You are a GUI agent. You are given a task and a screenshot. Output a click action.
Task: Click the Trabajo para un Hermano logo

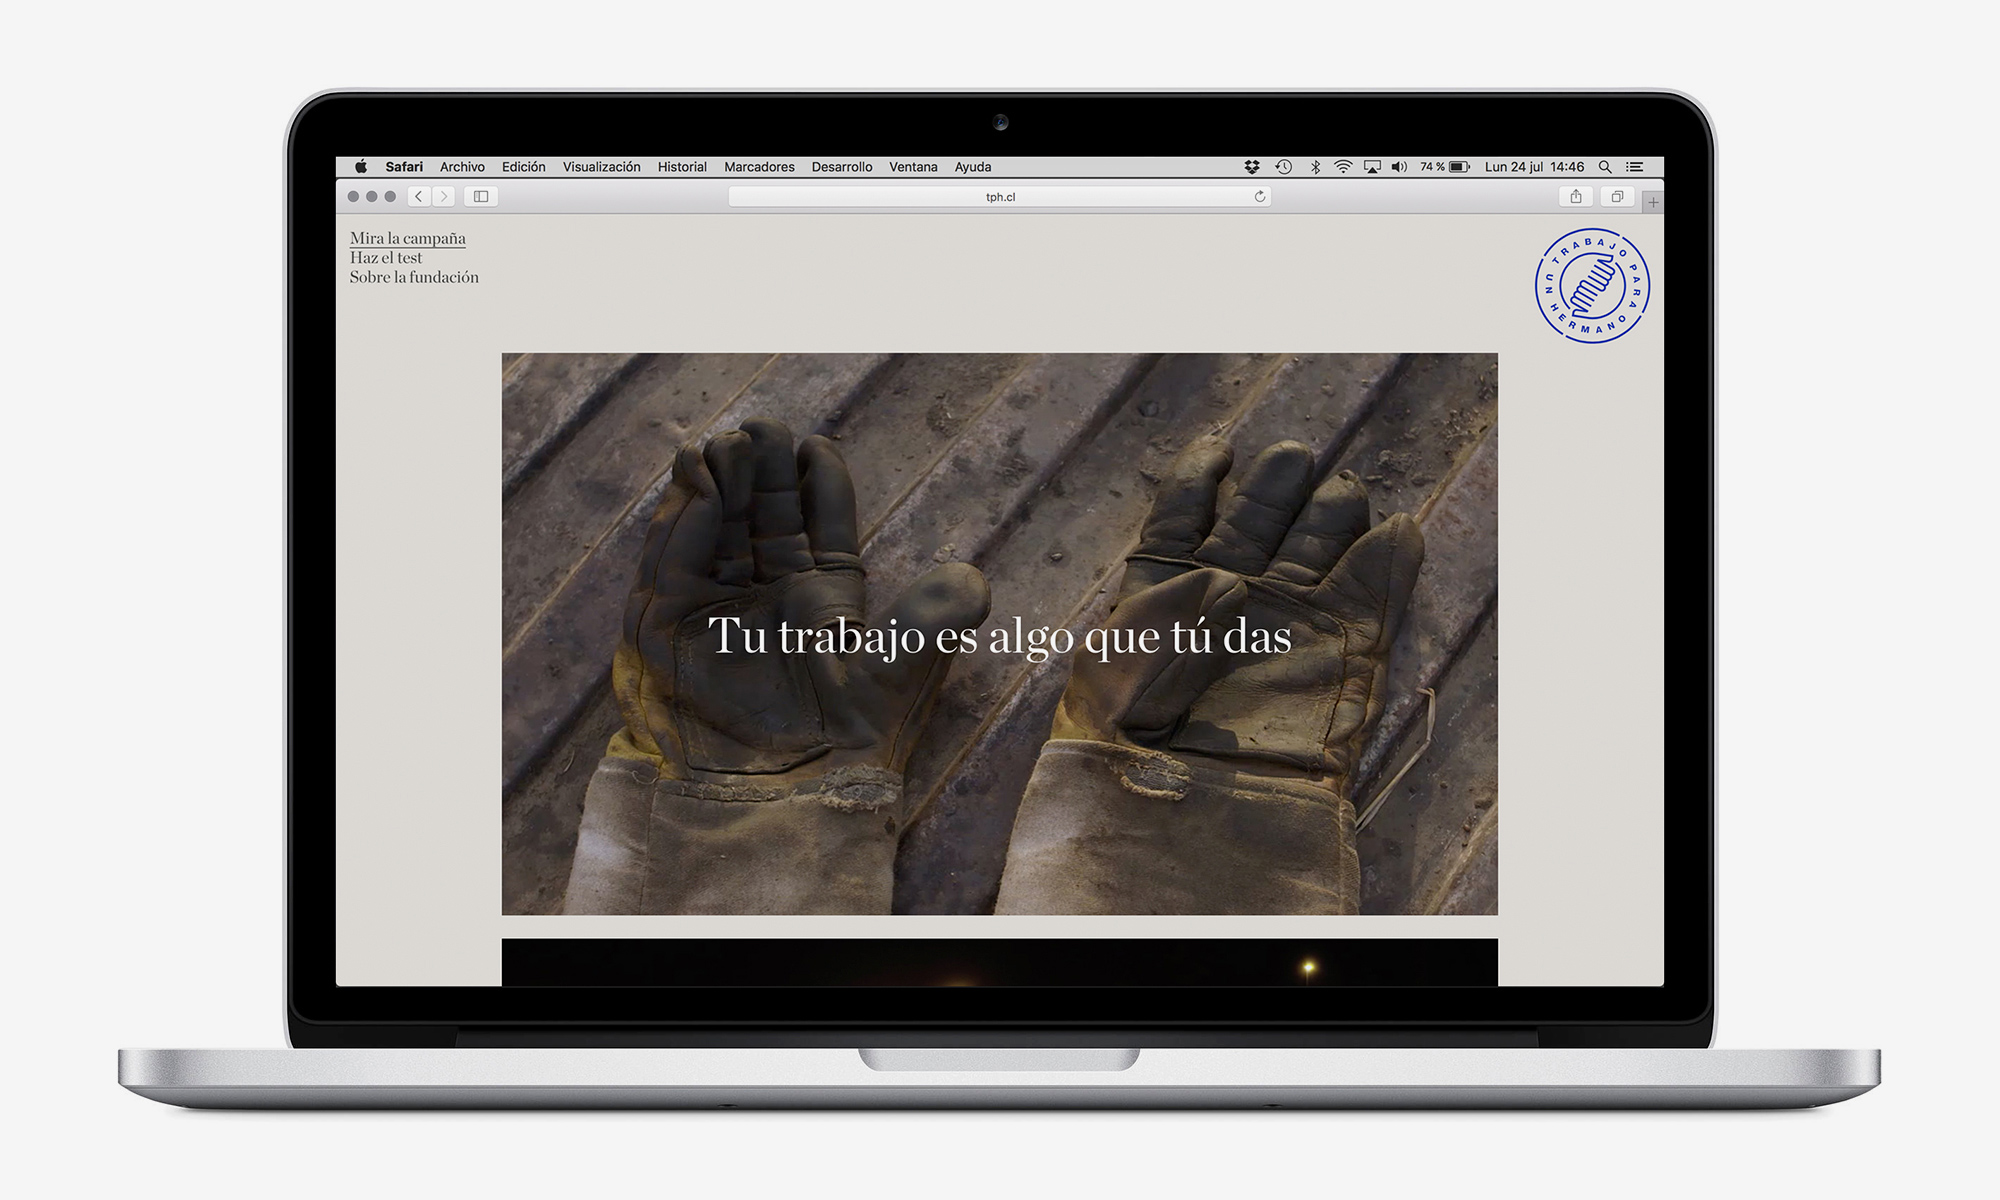(x=1592, y=286)
